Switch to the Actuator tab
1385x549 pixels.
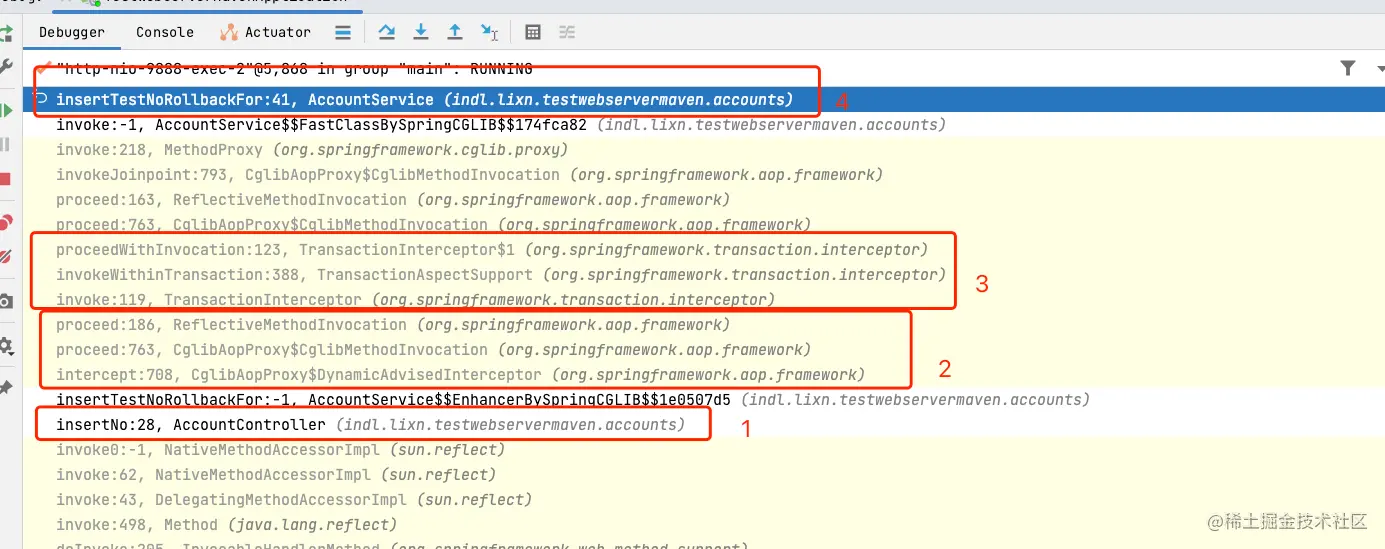click(266, 32)
